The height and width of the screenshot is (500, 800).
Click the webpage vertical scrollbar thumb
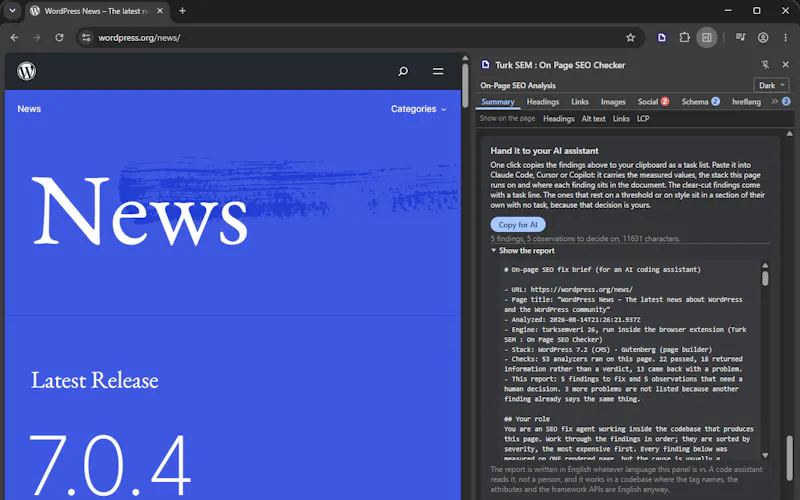tap(465, 86)
